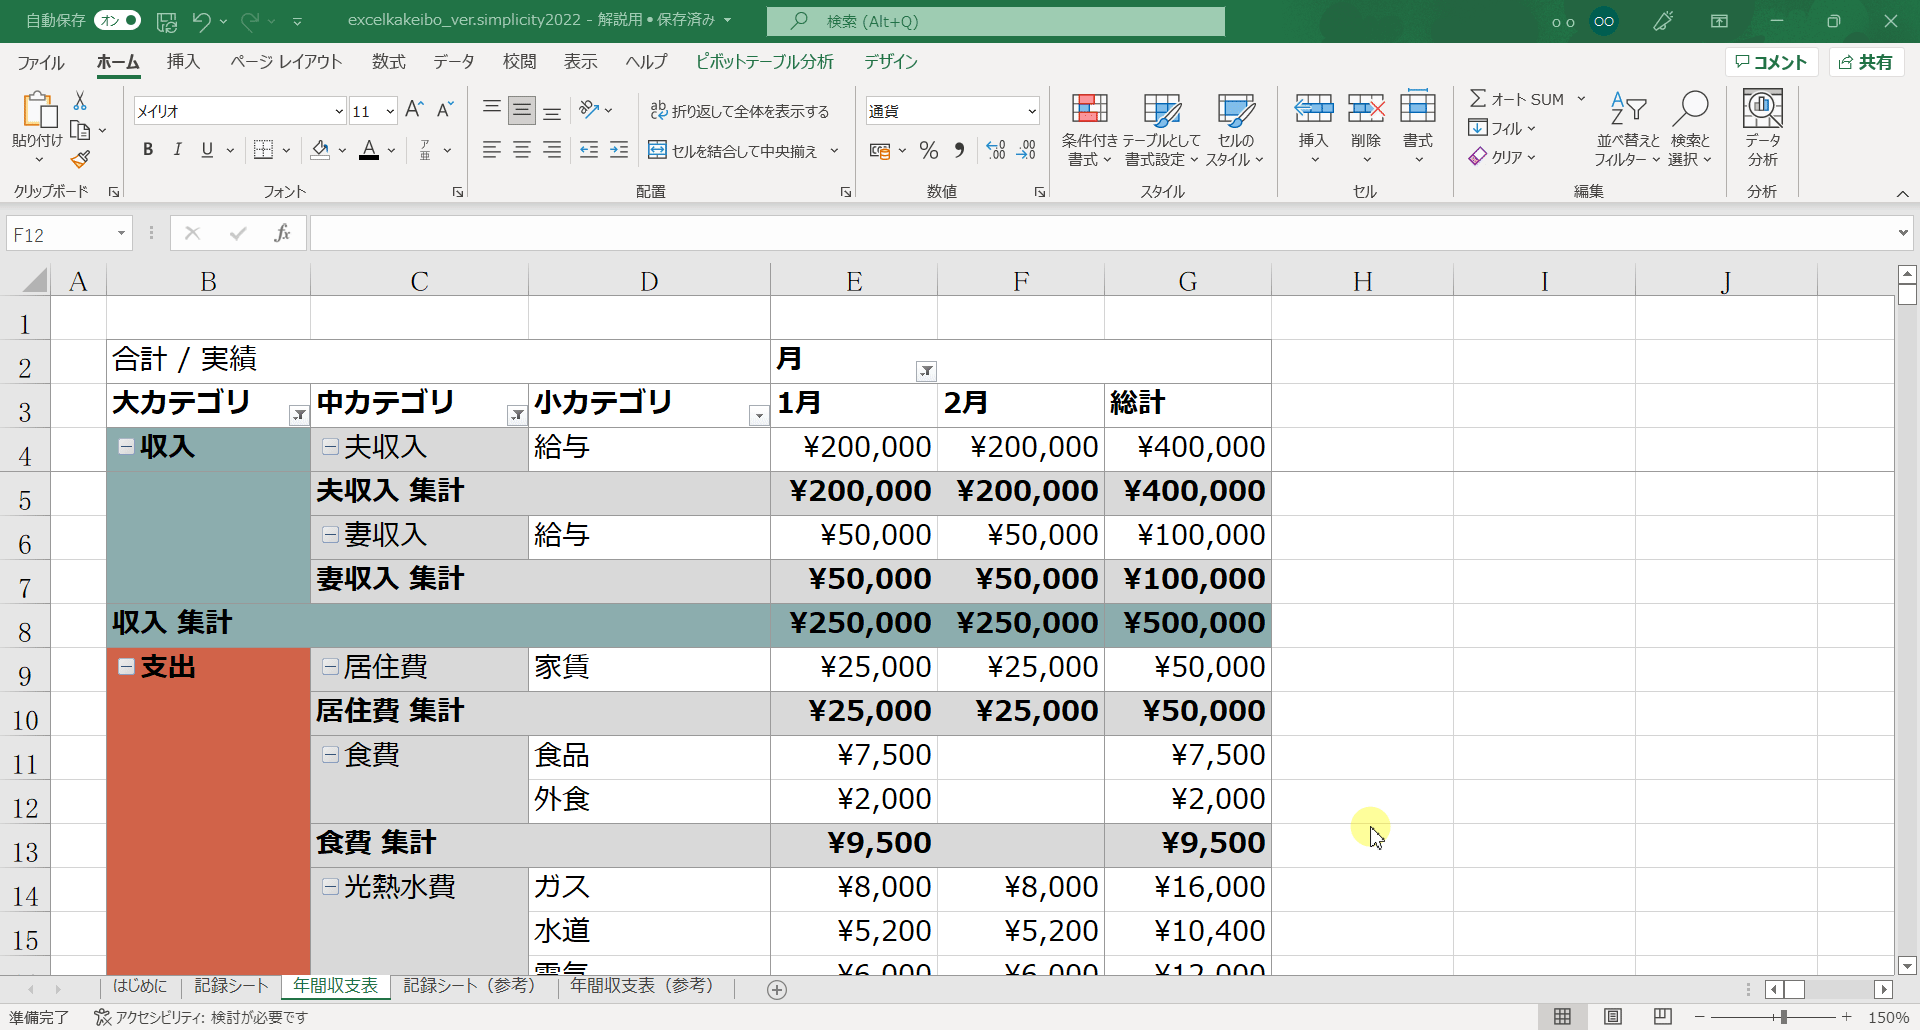The height and width of the screenshot is (1030, 1920).
Task: Open the number format 通貨 dropdown
Action: (x=1032, y=111)
